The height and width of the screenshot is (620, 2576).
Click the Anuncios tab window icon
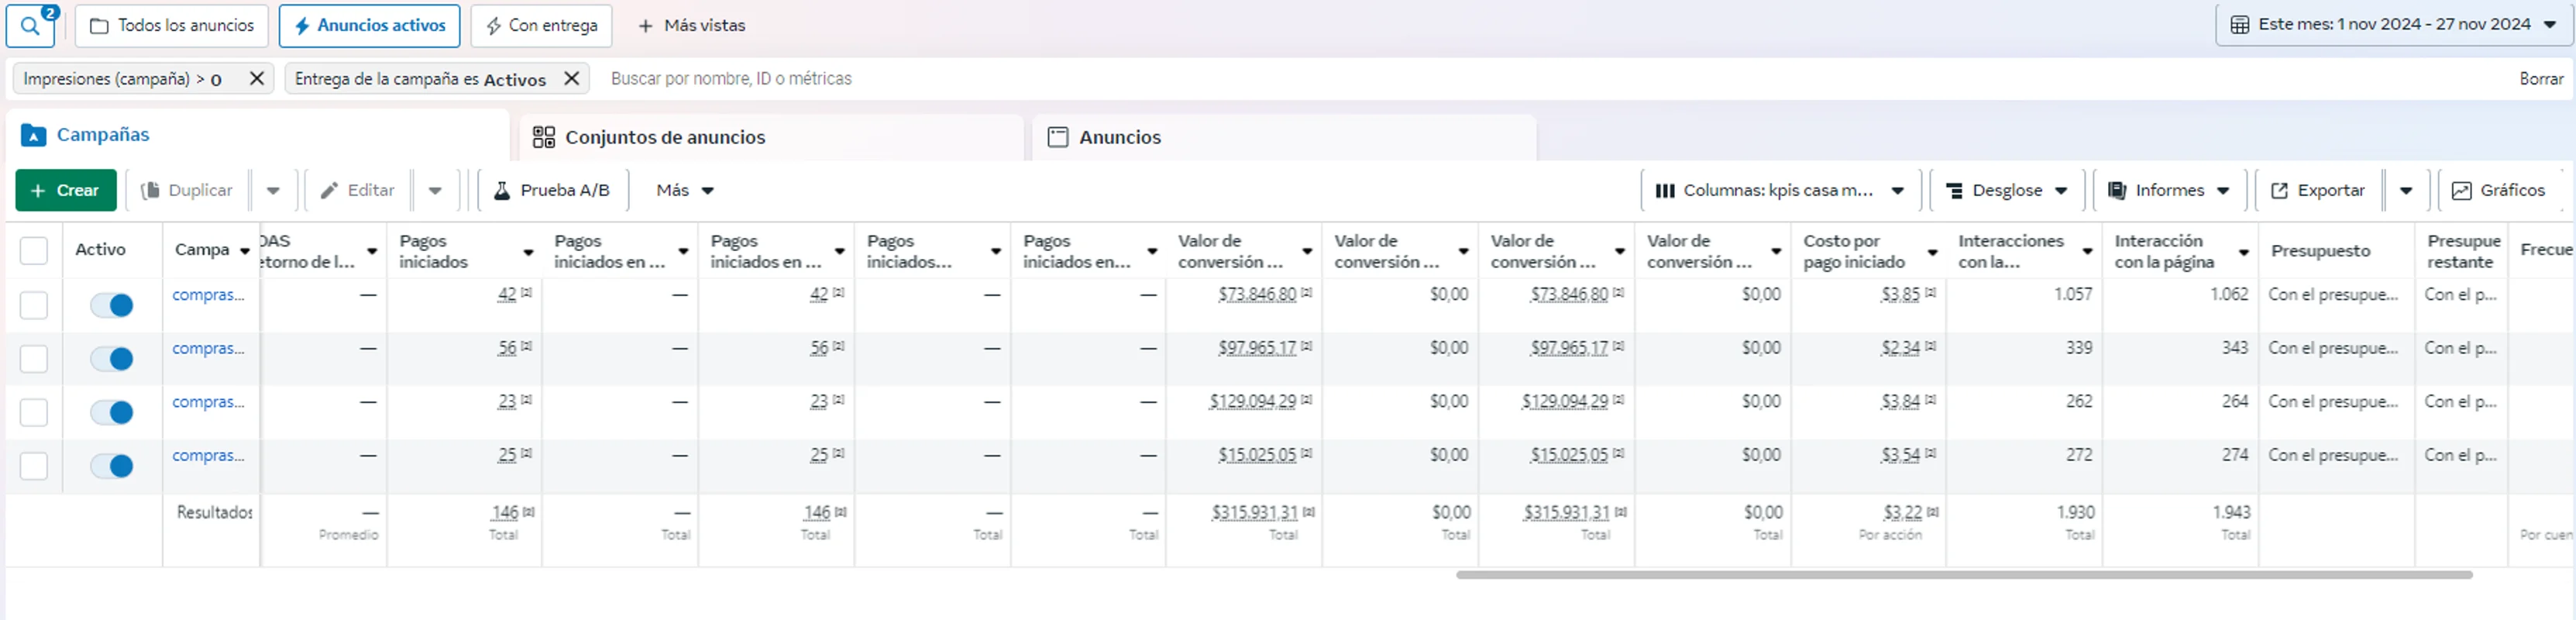click(x=1058, y=137)
